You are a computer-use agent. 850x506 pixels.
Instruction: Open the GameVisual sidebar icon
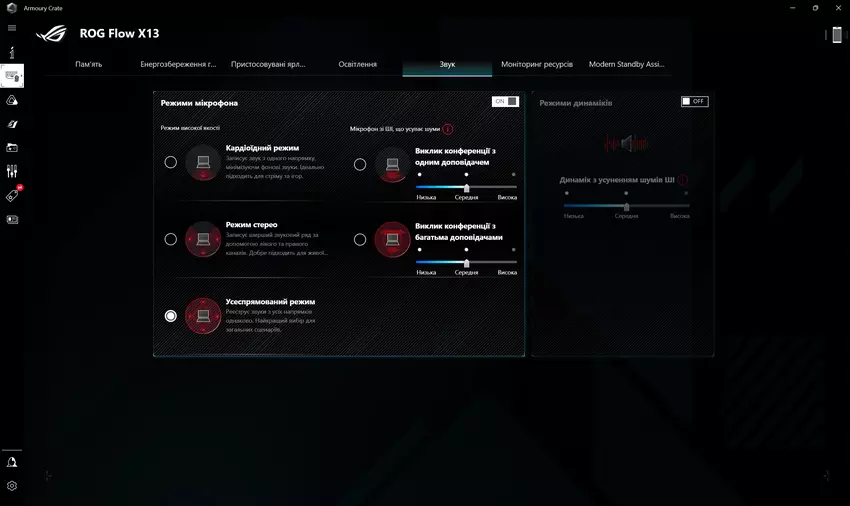(12, 124)
